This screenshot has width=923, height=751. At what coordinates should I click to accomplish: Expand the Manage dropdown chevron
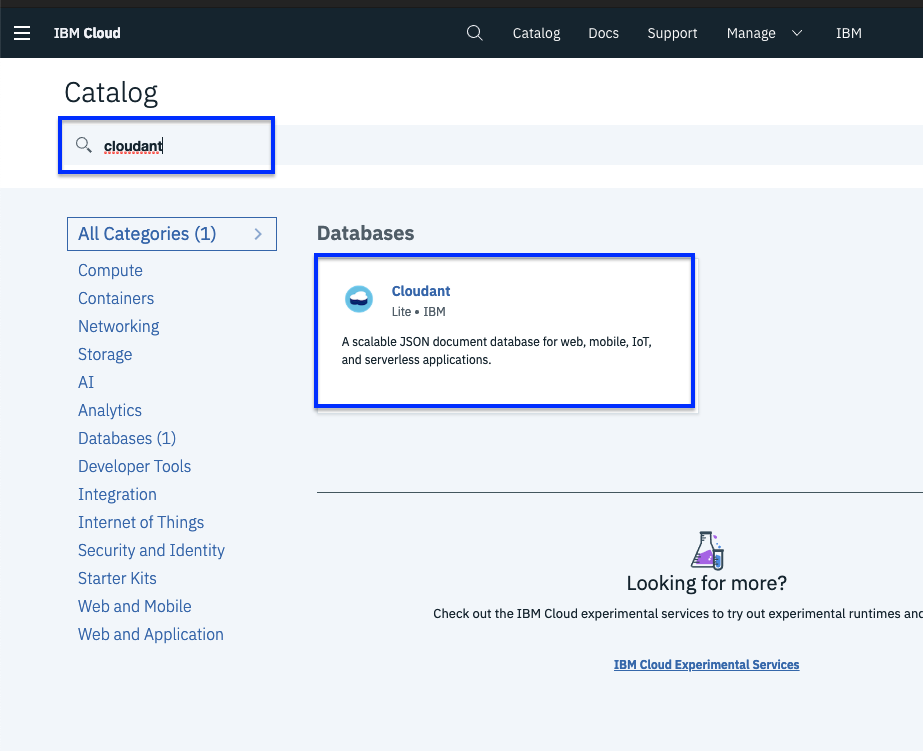(x=797, y=33)
